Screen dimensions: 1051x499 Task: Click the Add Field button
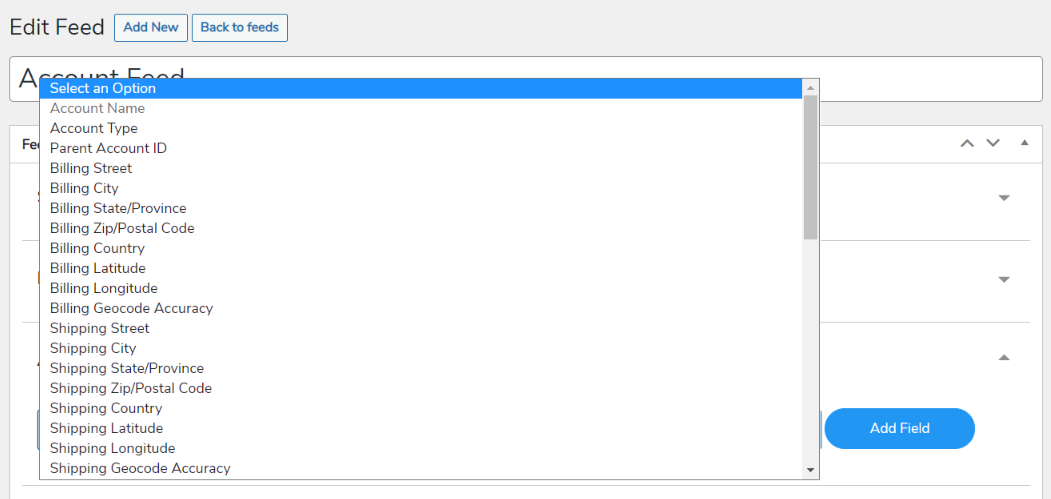[x=899, y=428]
